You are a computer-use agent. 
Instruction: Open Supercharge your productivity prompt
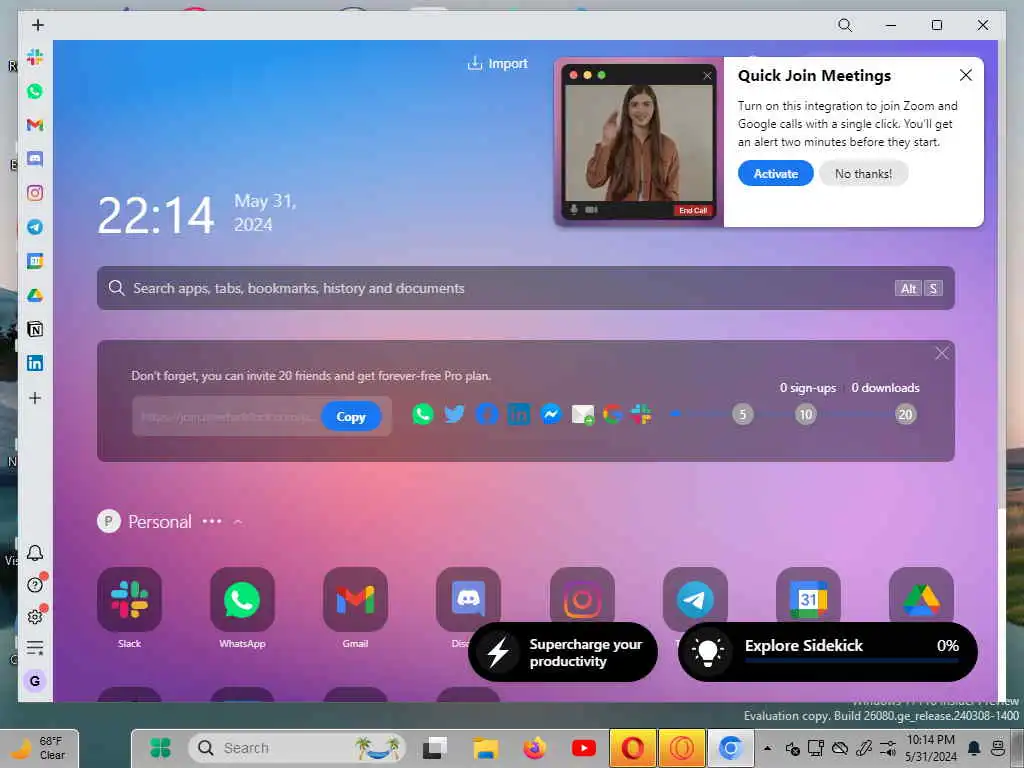[x=563, y=652]
